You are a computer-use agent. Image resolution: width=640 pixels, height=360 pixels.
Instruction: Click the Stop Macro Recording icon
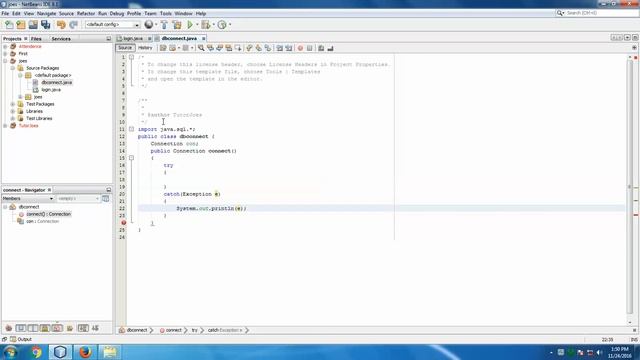[309, 48]
